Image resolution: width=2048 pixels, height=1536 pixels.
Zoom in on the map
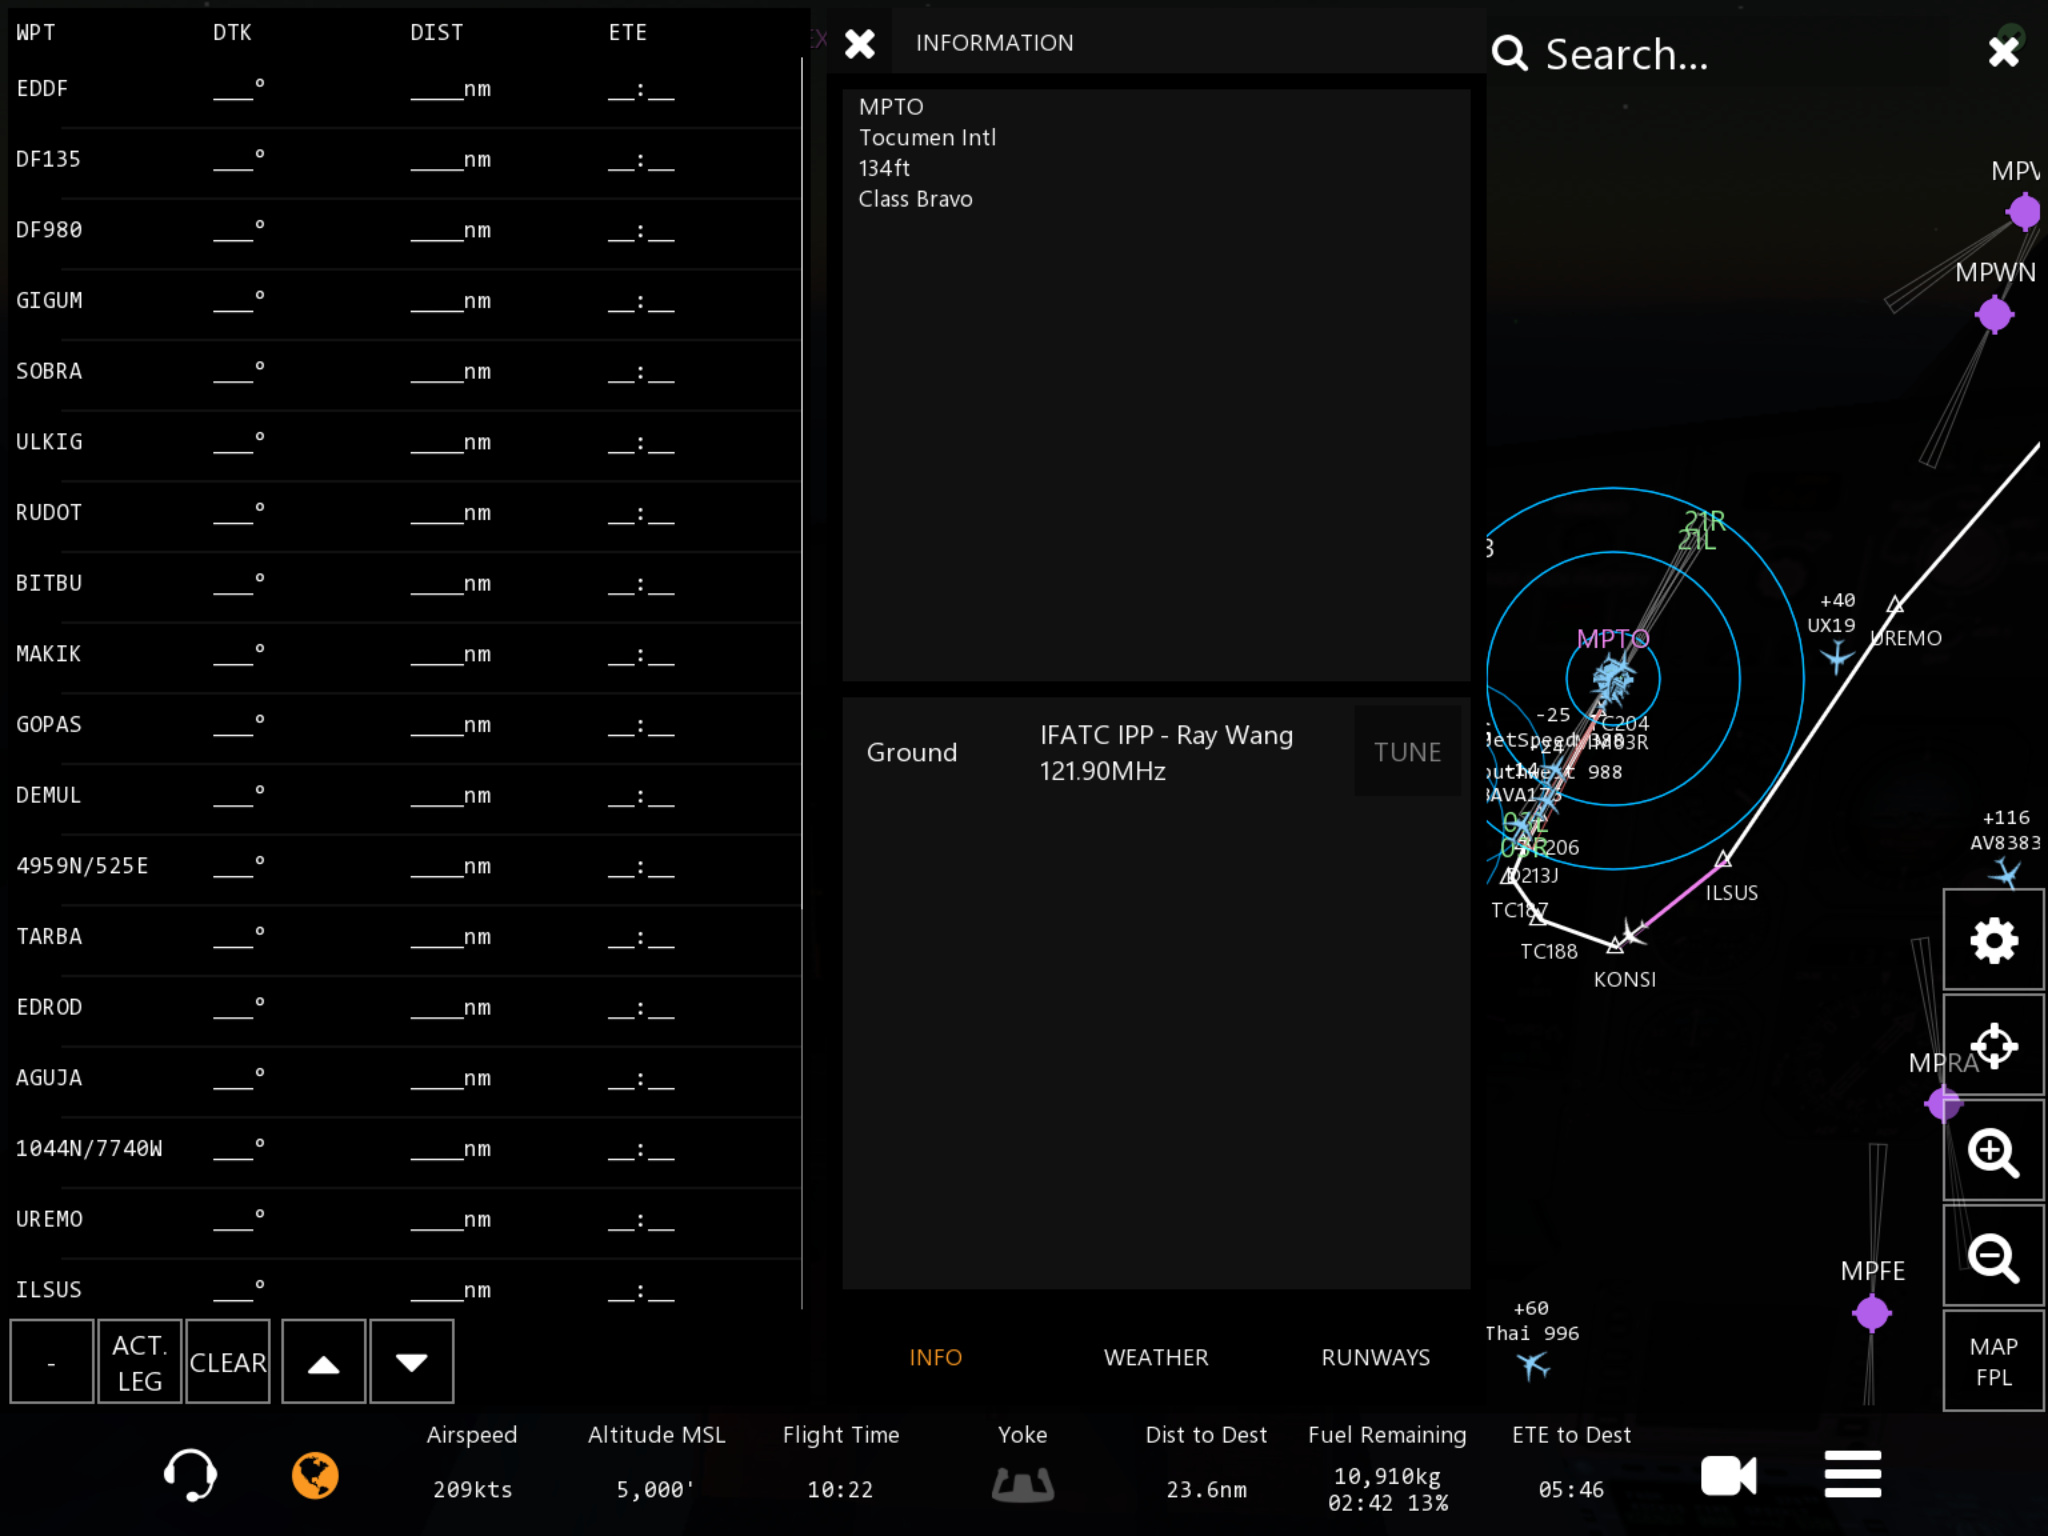tap(1993, 1152)
